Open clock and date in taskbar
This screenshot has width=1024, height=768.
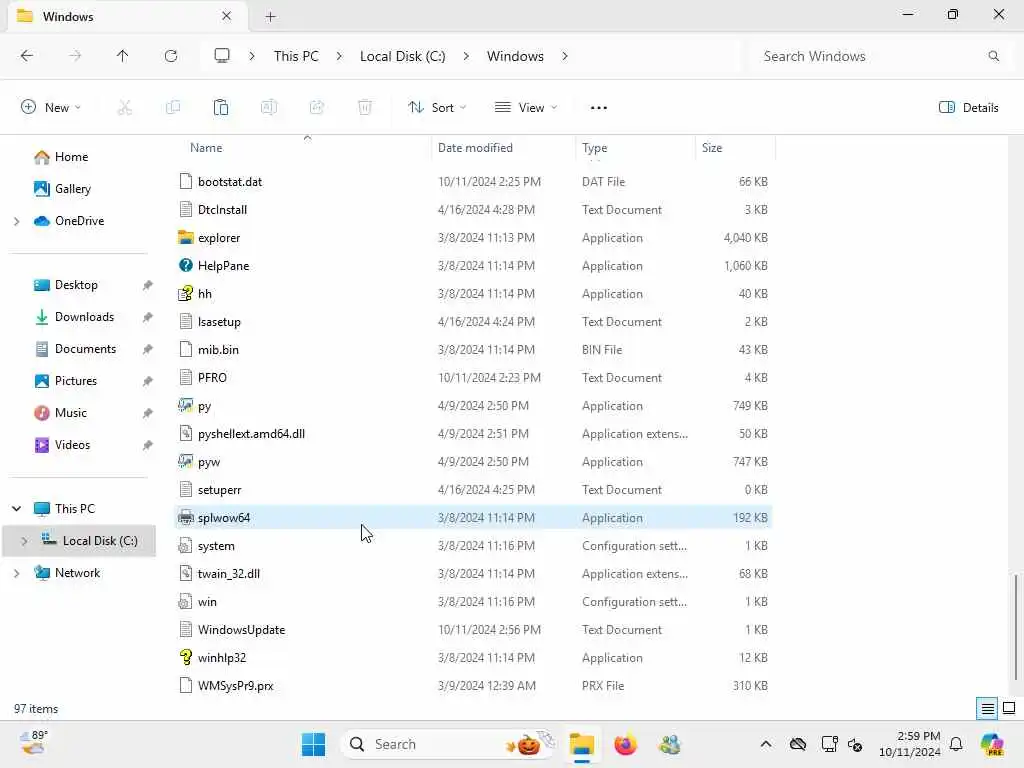pos(909,744)
